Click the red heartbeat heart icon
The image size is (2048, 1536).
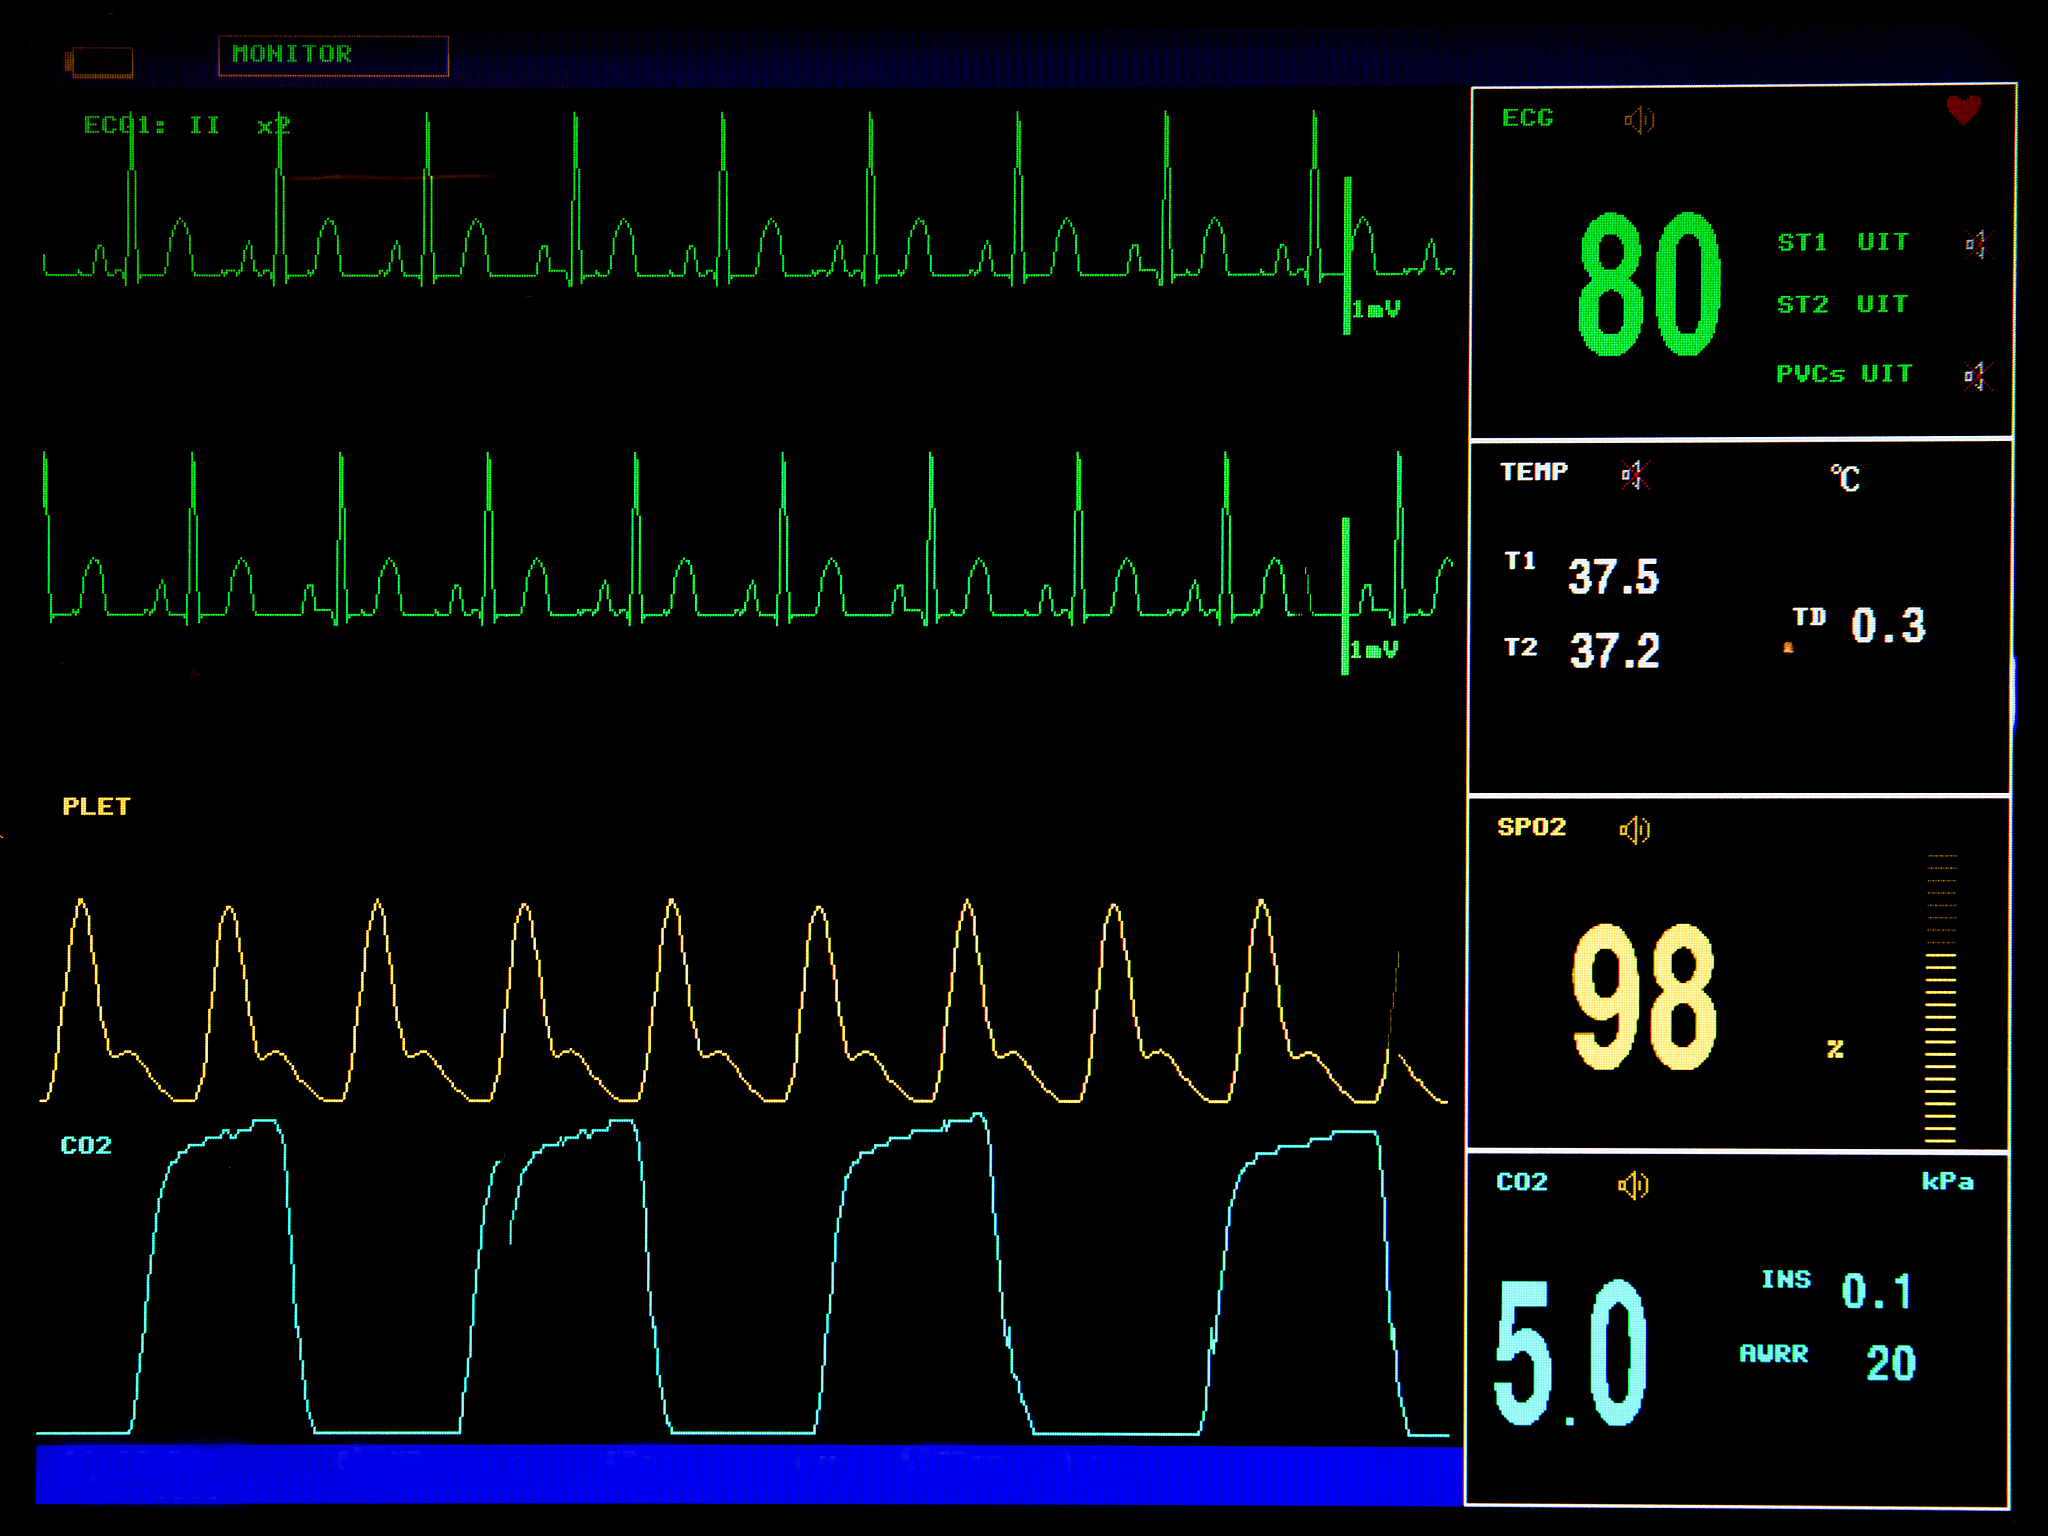click(x=1963, y=109)
